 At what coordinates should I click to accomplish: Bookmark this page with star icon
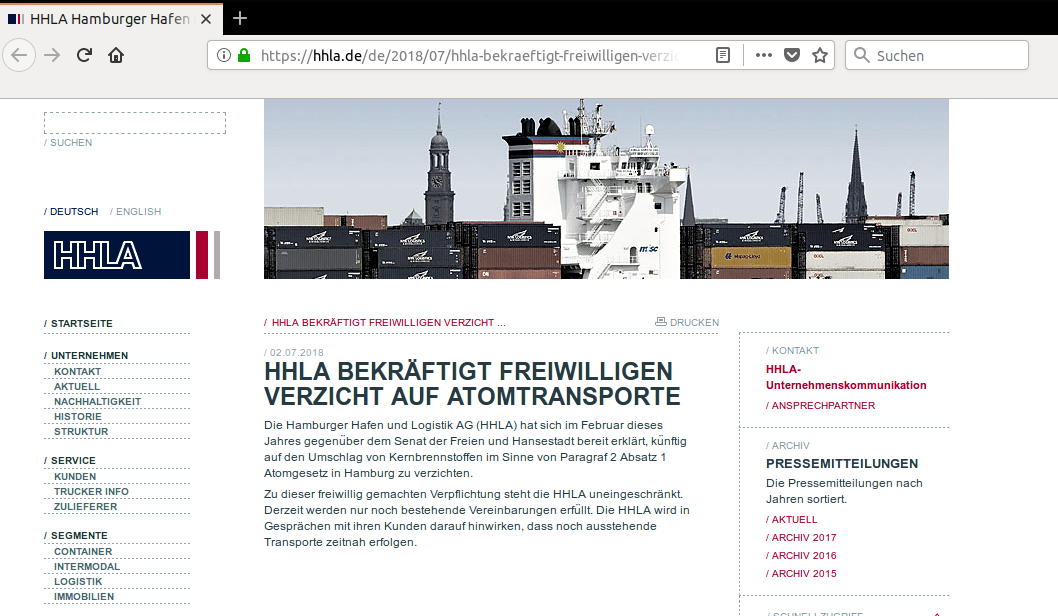click(820, 56)
